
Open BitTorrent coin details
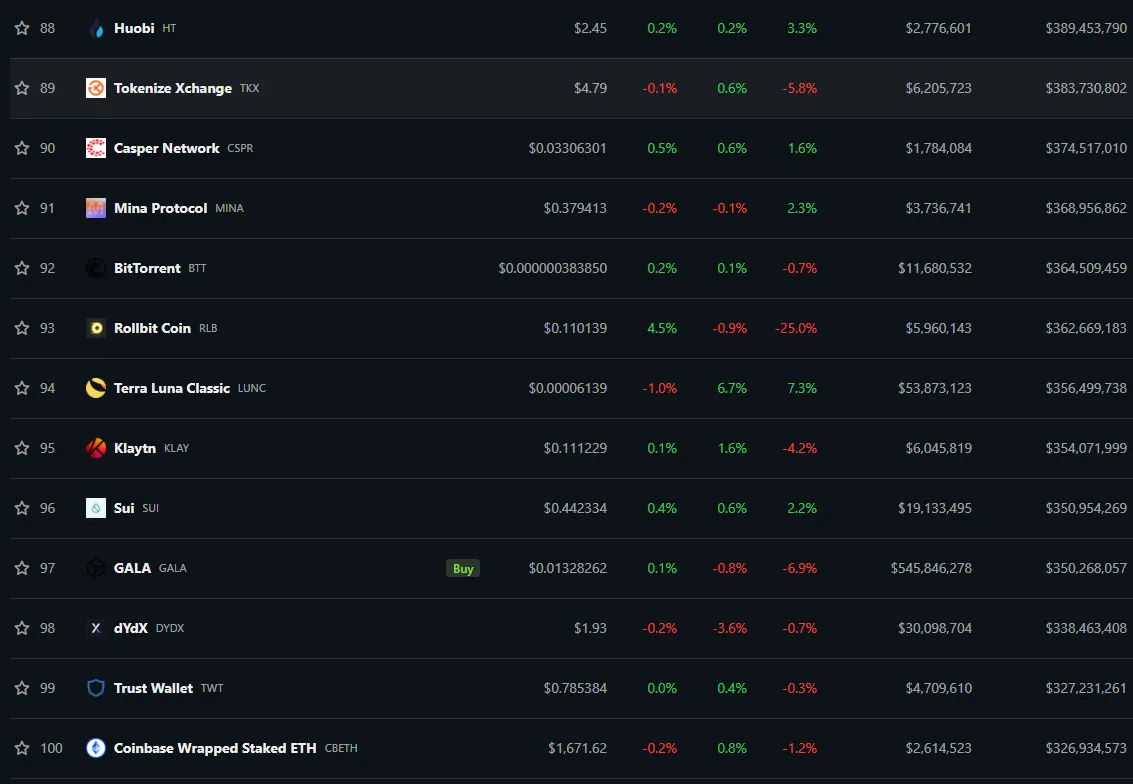147,268
